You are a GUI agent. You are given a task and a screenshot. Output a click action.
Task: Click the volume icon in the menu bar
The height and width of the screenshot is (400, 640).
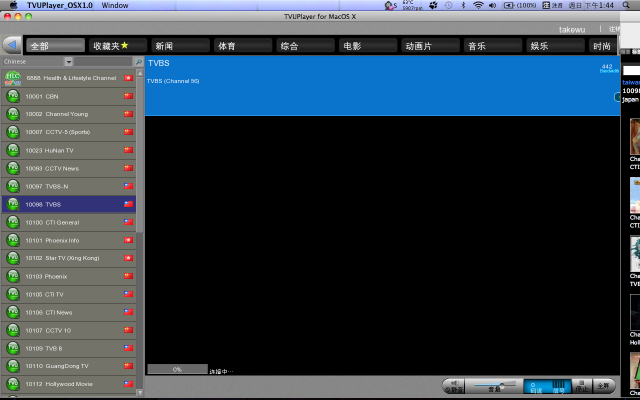pos(493,5)
